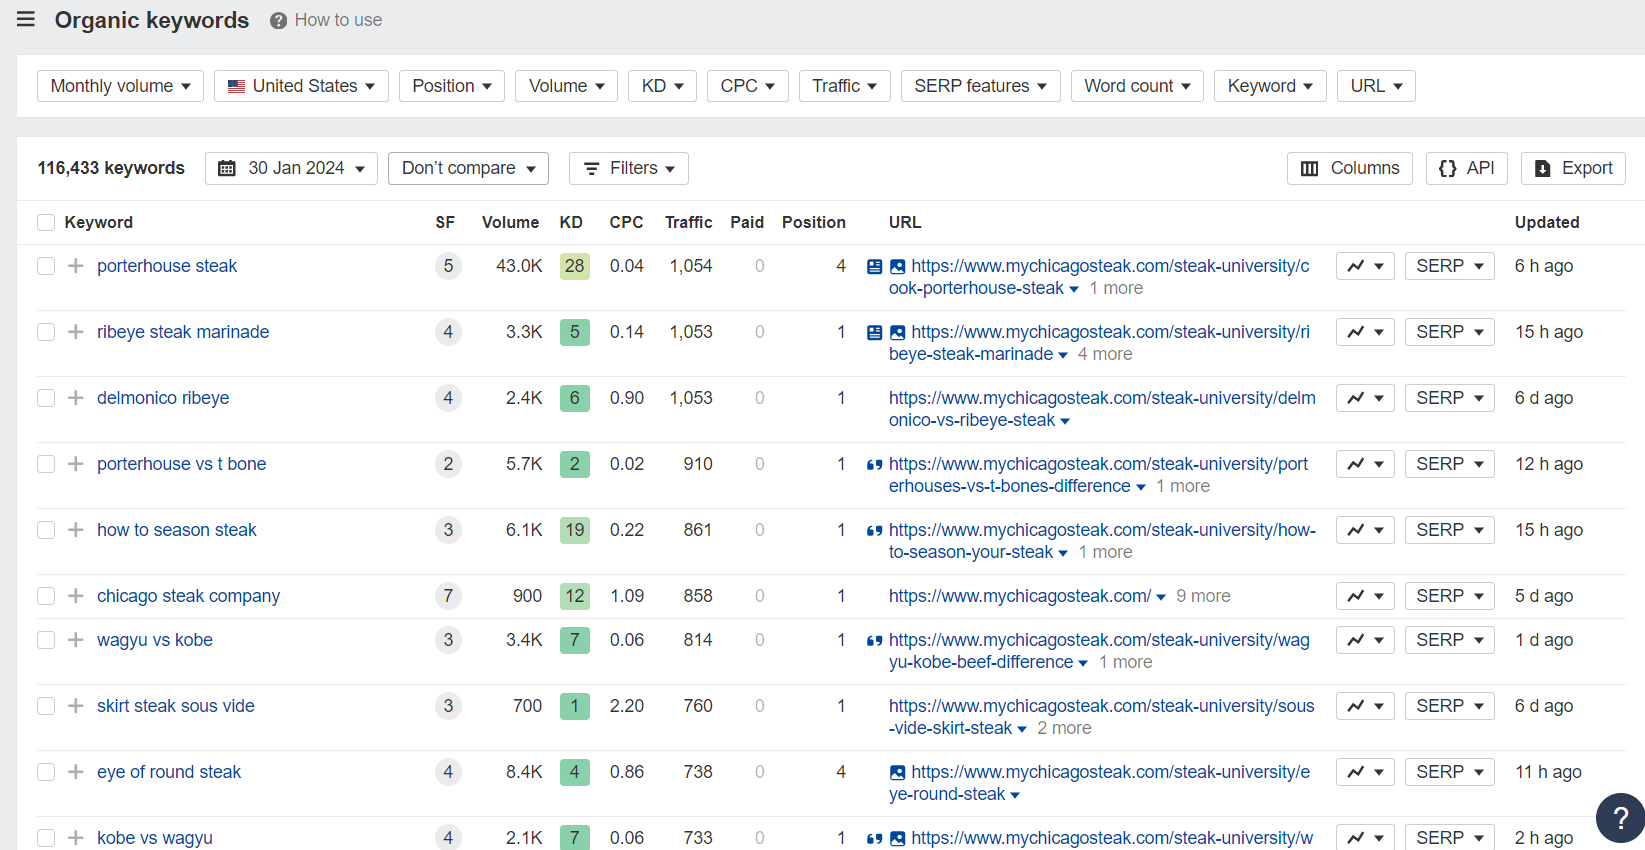Open position history chart for delmonico ribeye
Viewport: 1645px width, 850px height.
pyautogui.click(x=1365, y=398)
